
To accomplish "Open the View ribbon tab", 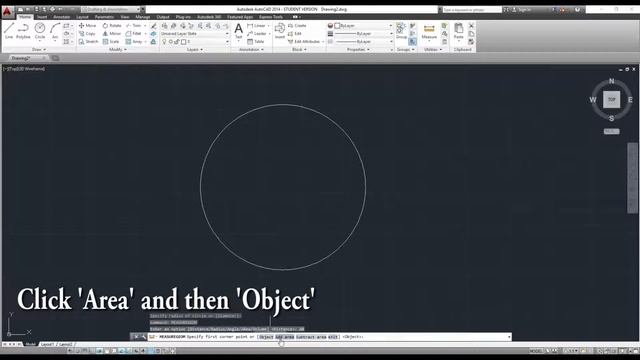I will coord(125,17).
